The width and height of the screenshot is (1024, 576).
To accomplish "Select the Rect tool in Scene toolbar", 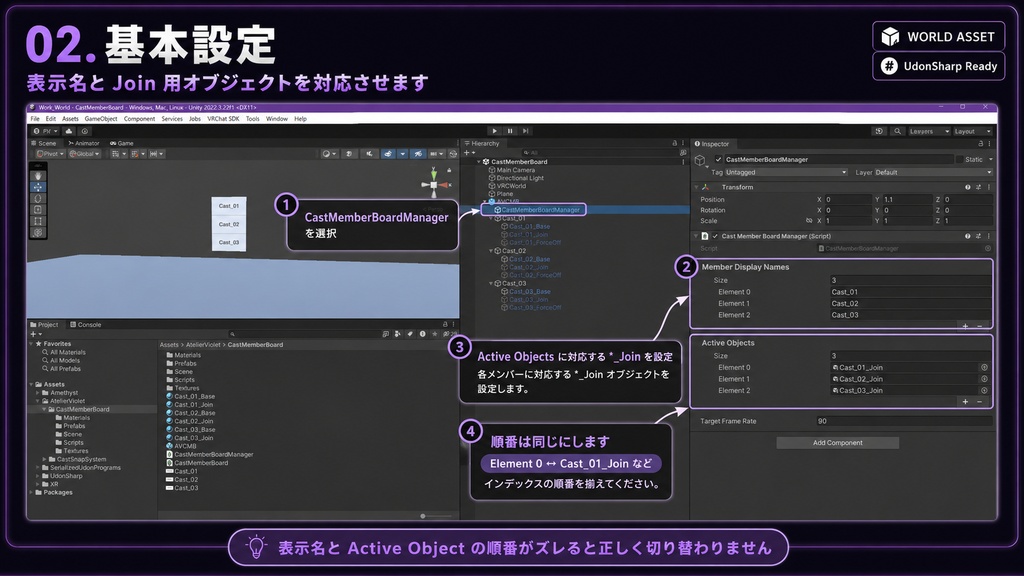I will (38, 221).
